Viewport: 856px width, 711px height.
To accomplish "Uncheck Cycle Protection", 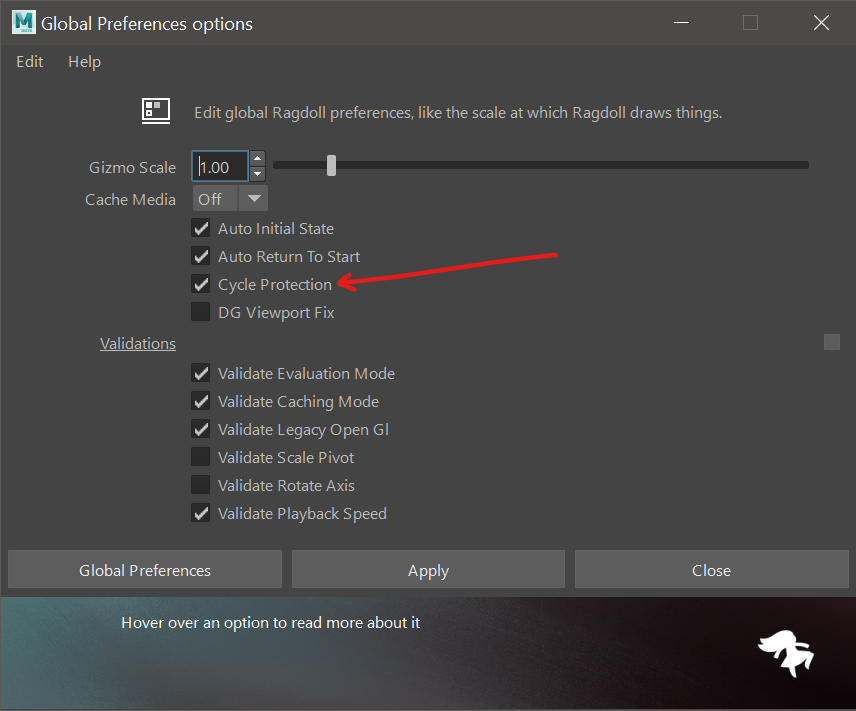I will tap(201, 284).
